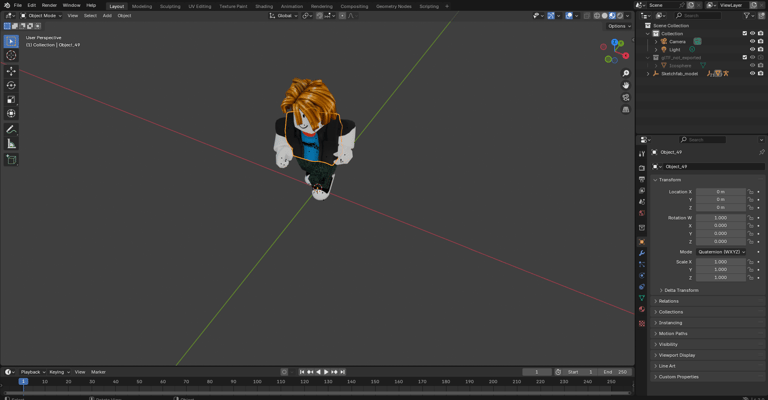Hide the Sketchfab_model in viewport
The image size is (768, 400).
pos(752,73)
